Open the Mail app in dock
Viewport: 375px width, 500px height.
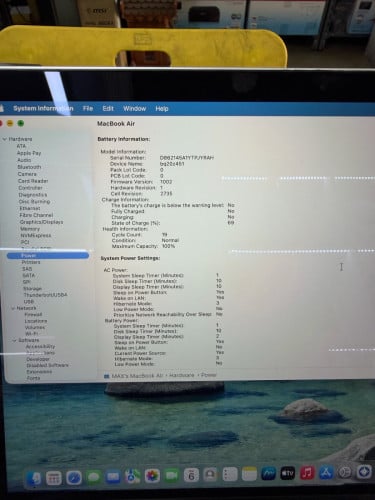click(113, 477)
